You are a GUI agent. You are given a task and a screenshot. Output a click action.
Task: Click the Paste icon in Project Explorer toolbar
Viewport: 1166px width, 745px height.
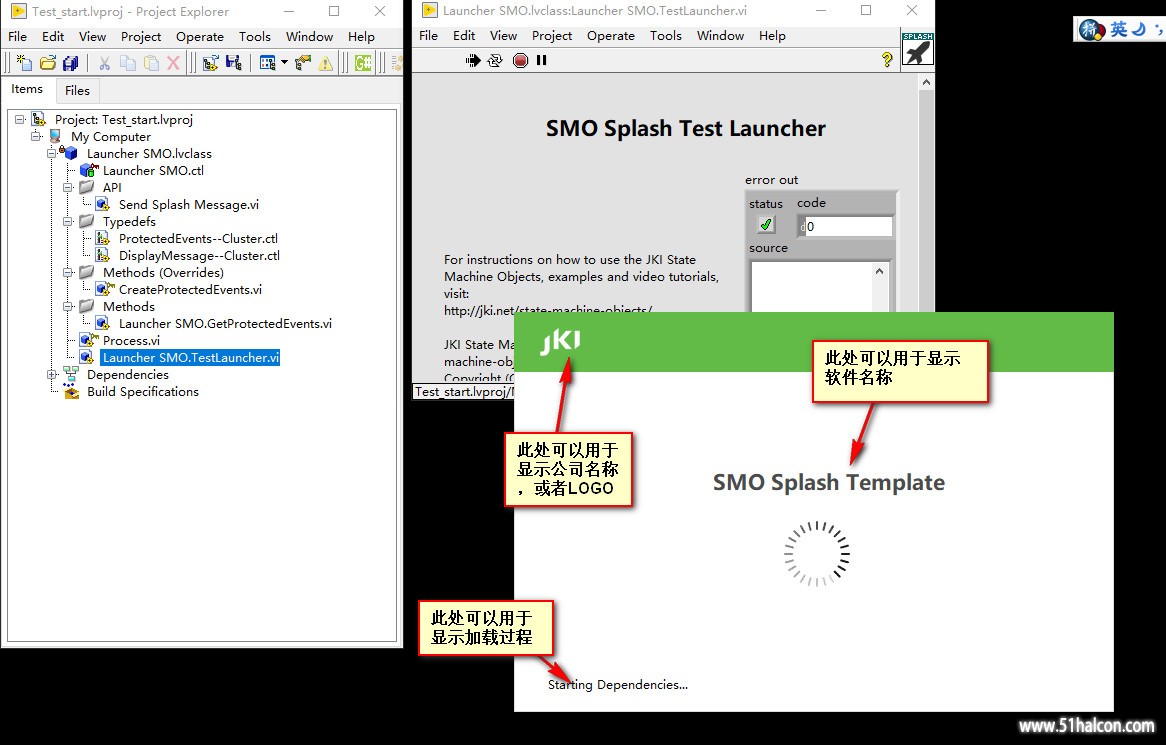click(151, 63)
